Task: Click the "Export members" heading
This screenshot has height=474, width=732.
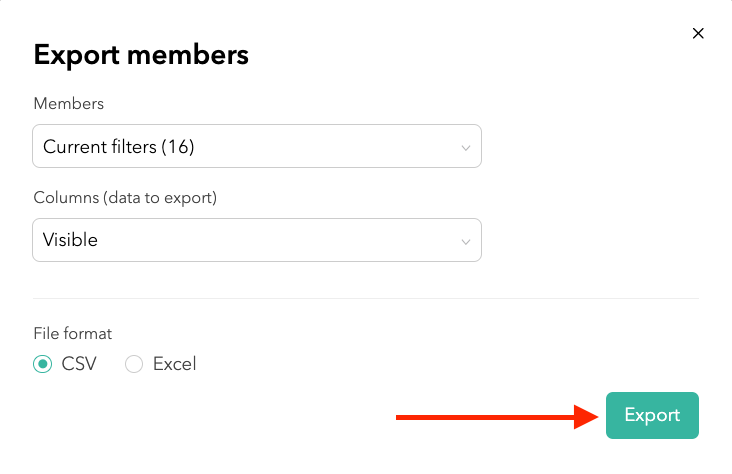Action: [x=141, y=55]
